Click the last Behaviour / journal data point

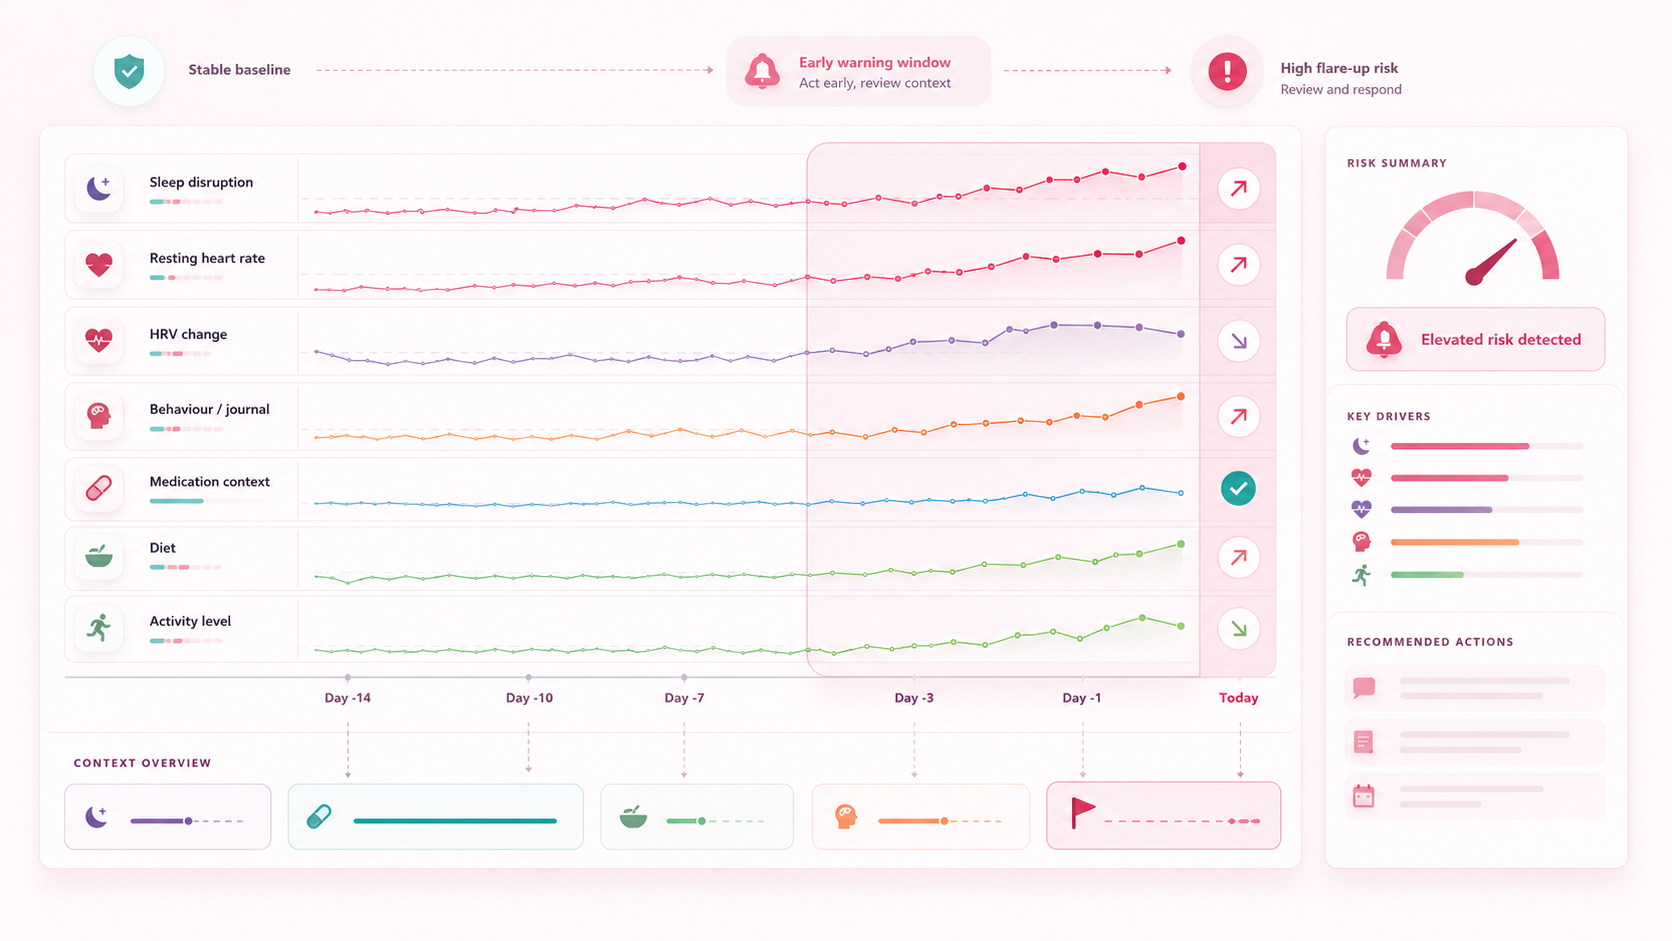point(1181,397)
